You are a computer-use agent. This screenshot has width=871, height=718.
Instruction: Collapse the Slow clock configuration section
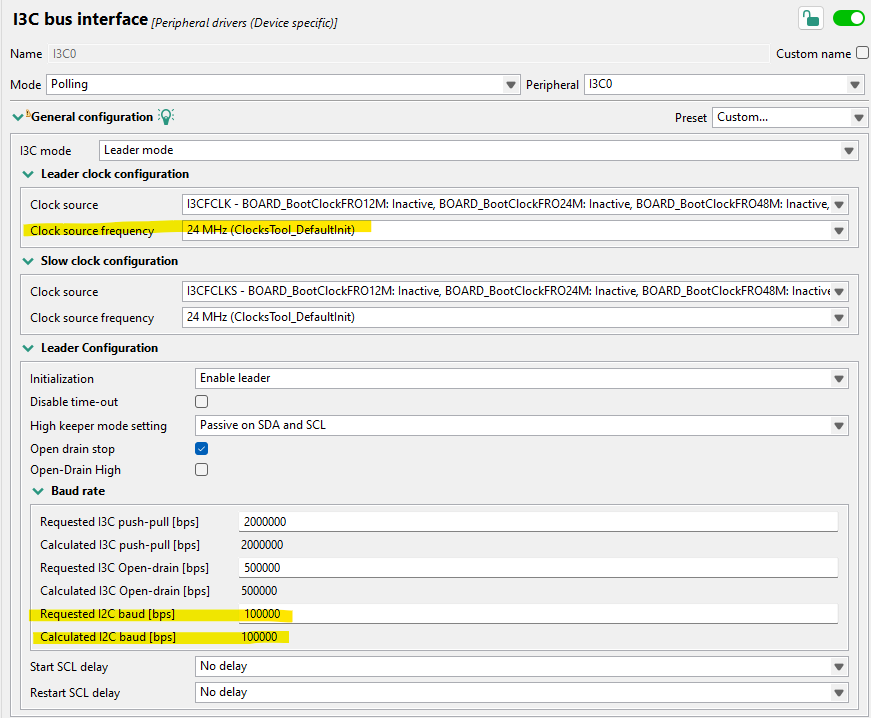click(28, 260)
